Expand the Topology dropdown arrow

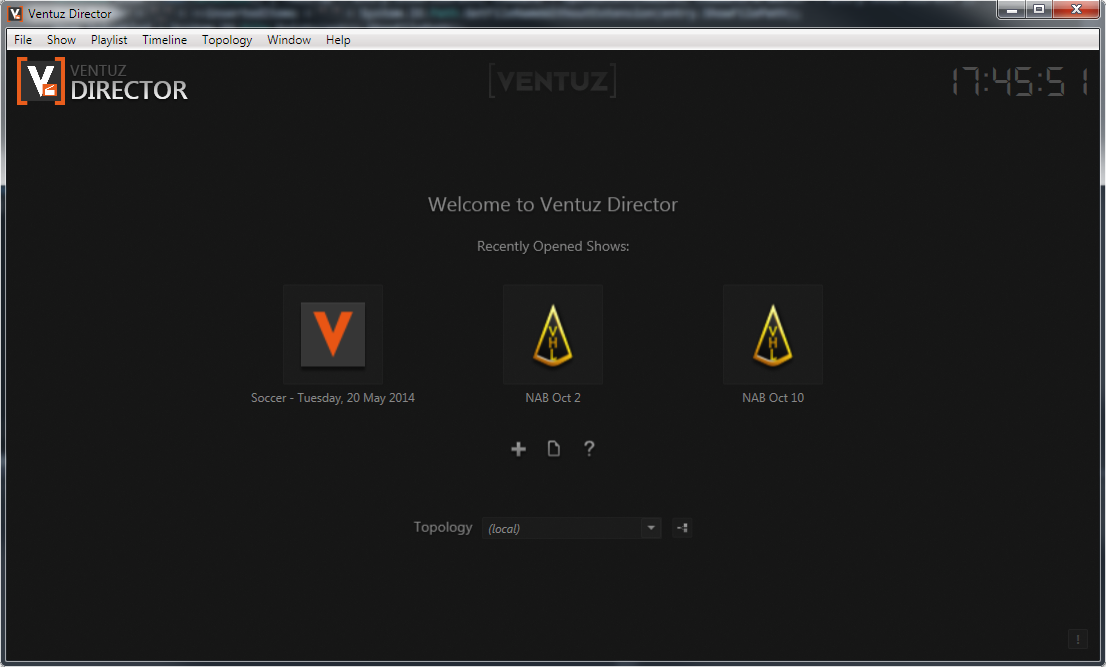pyautogui.click(x=651, y=528)
